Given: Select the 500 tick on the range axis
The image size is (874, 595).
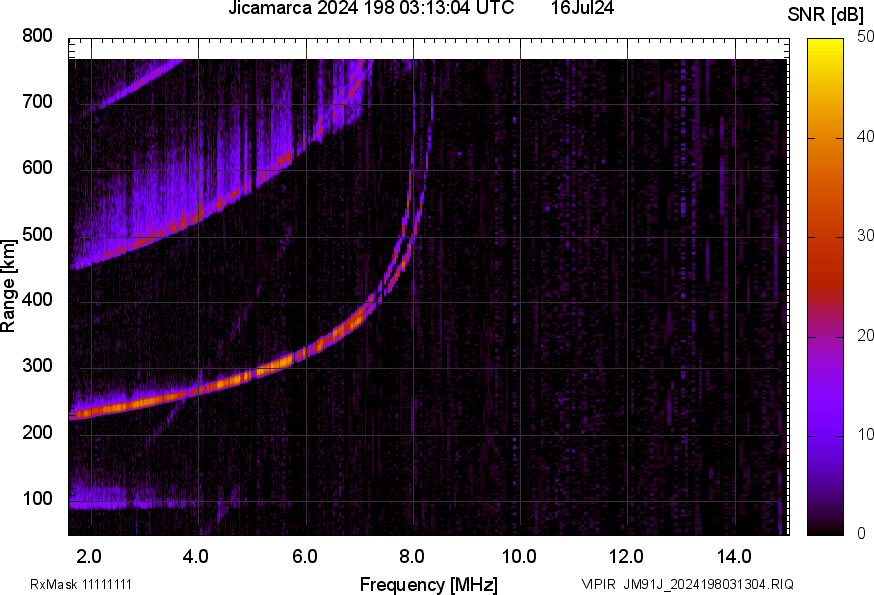Looking at the screenshot, I should click(38, 235).
